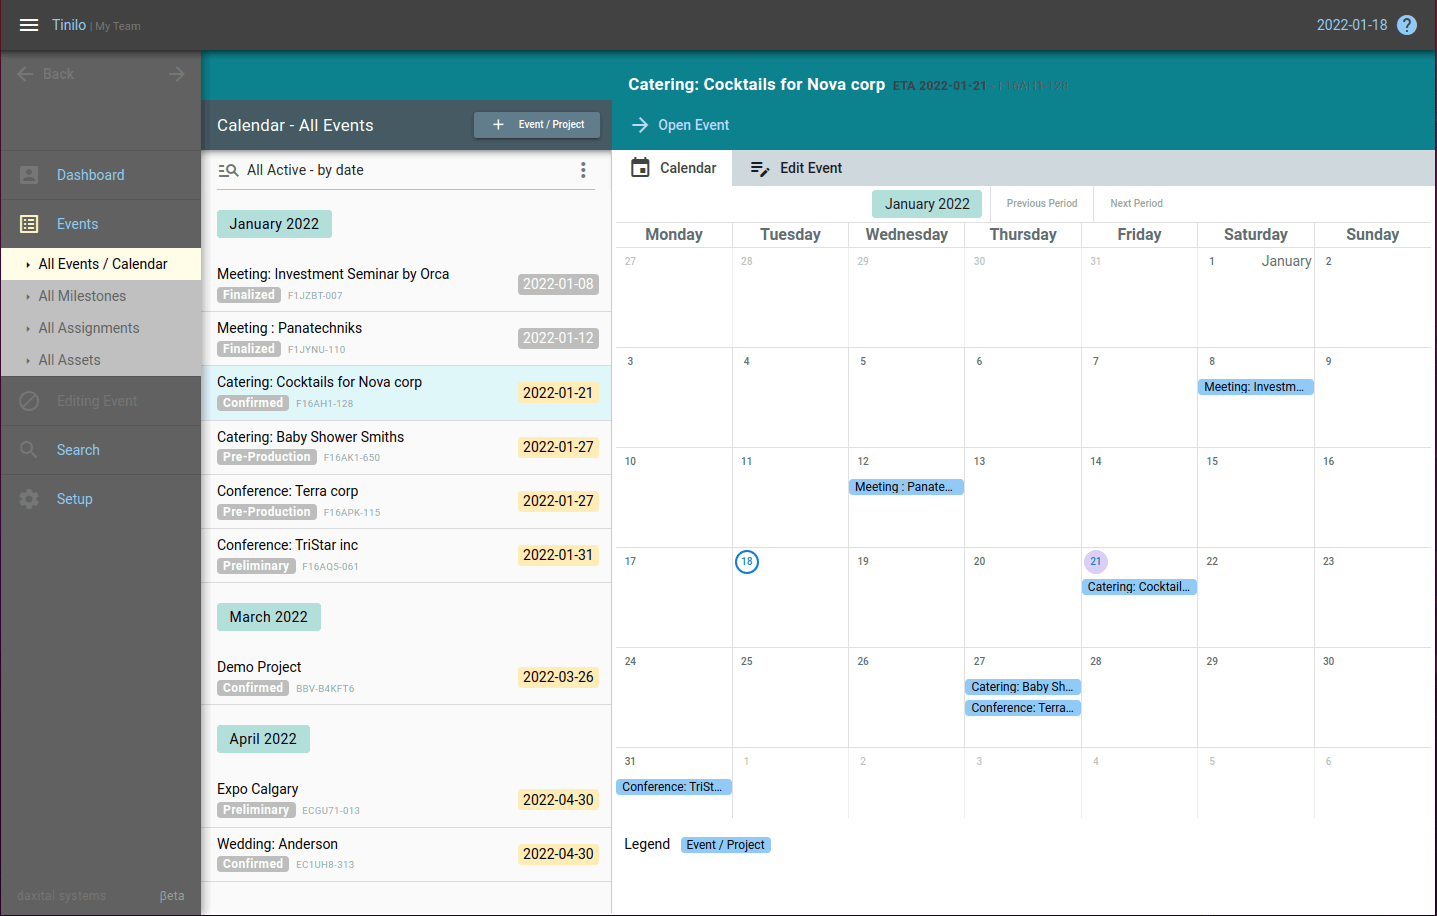Click the Search magnifier icon
The width and height of the screenshot is (1437, 916).
point(29,450)
